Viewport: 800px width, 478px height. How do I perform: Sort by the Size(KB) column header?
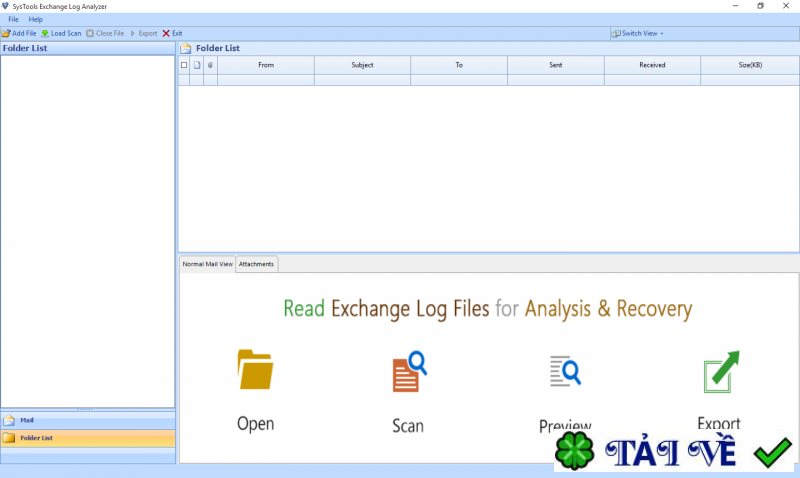point(750,65)
